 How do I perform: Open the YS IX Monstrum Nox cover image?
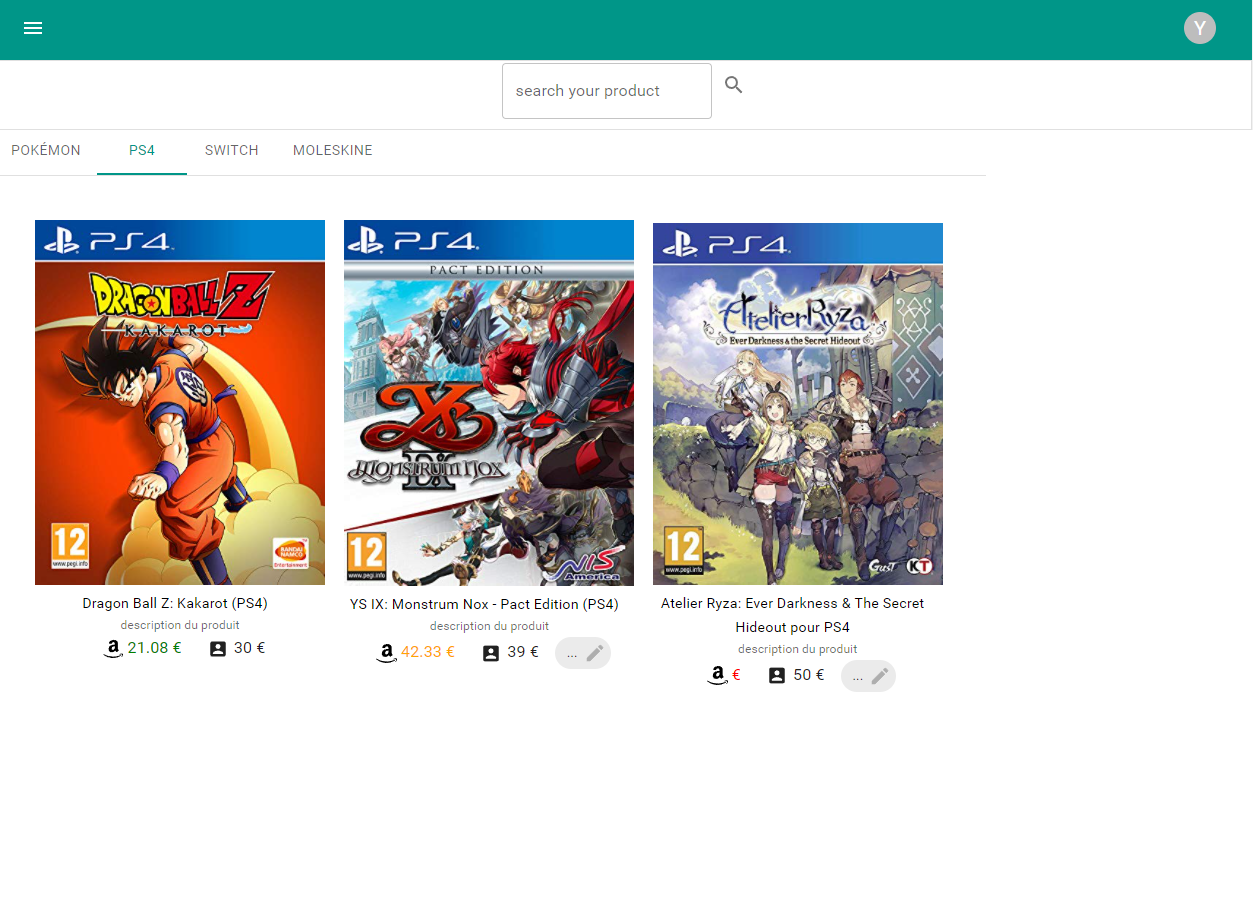coord(489,402)
